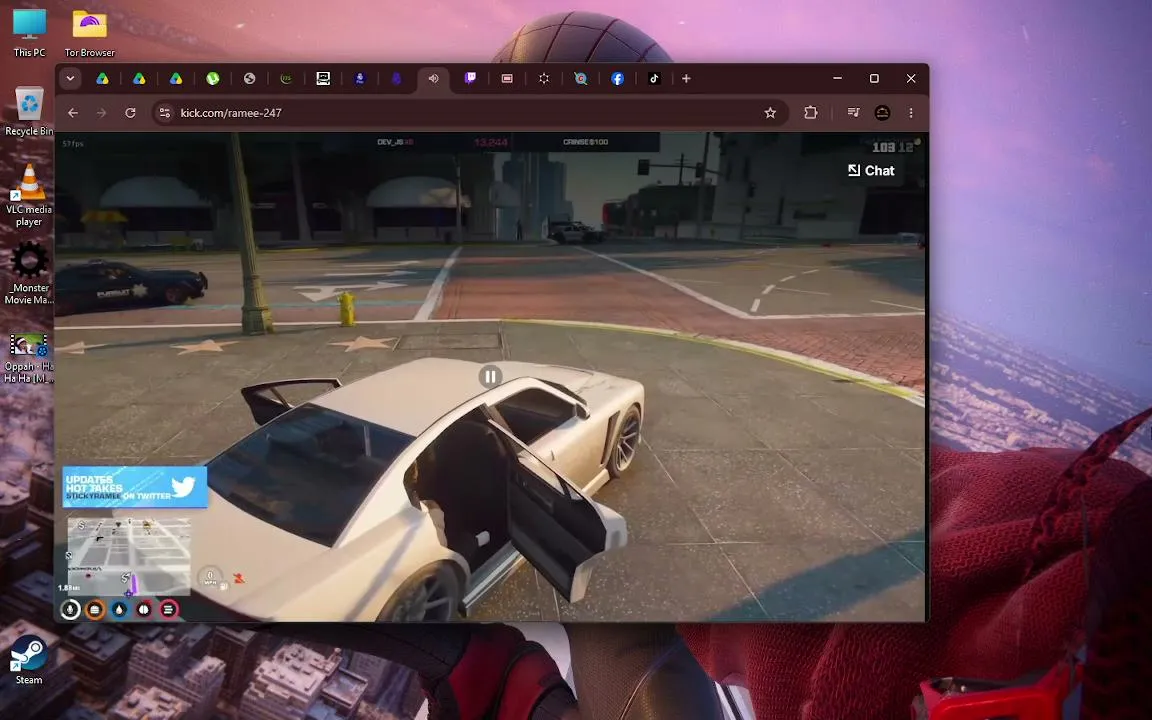Open the media playback controls icon
This screenshot has width=1152, height=720.
853,112
